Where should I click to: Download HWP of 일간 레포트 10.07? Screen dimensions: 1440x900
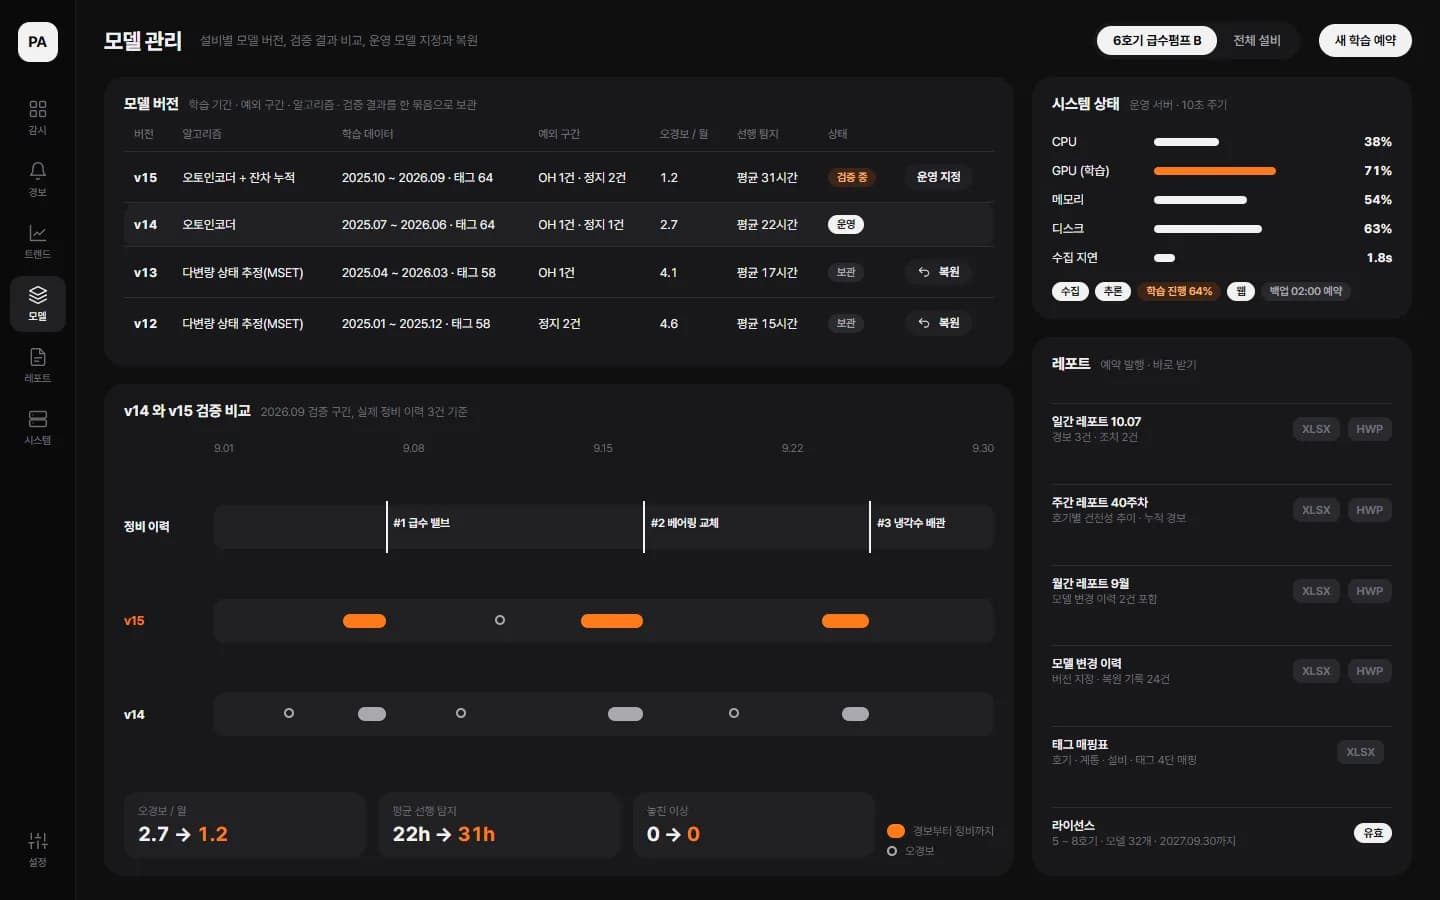1369,429
